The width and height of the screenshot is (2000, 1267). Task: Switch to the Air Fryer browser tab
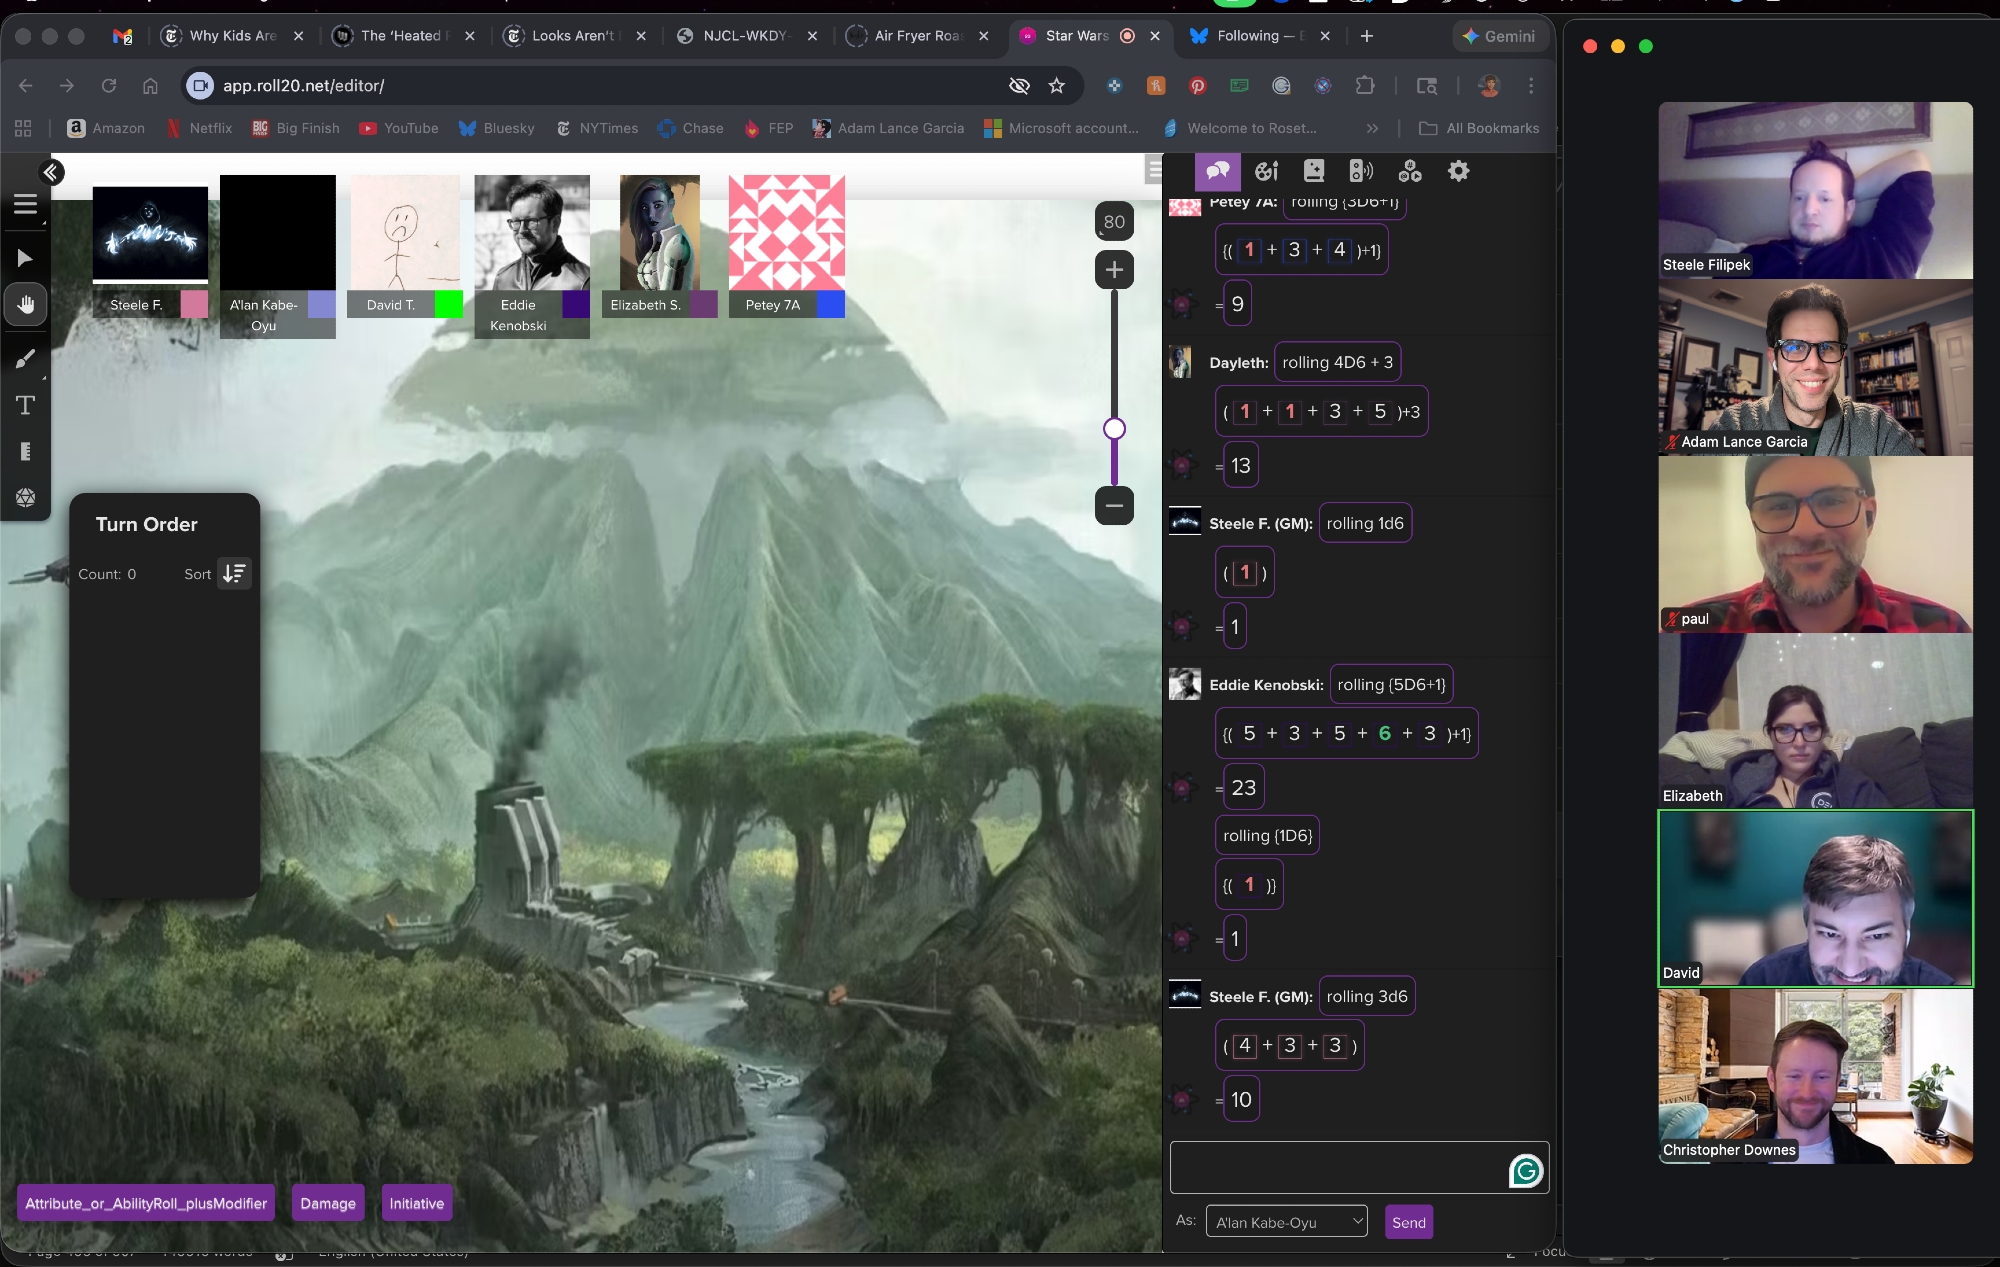tap(915, 36)
